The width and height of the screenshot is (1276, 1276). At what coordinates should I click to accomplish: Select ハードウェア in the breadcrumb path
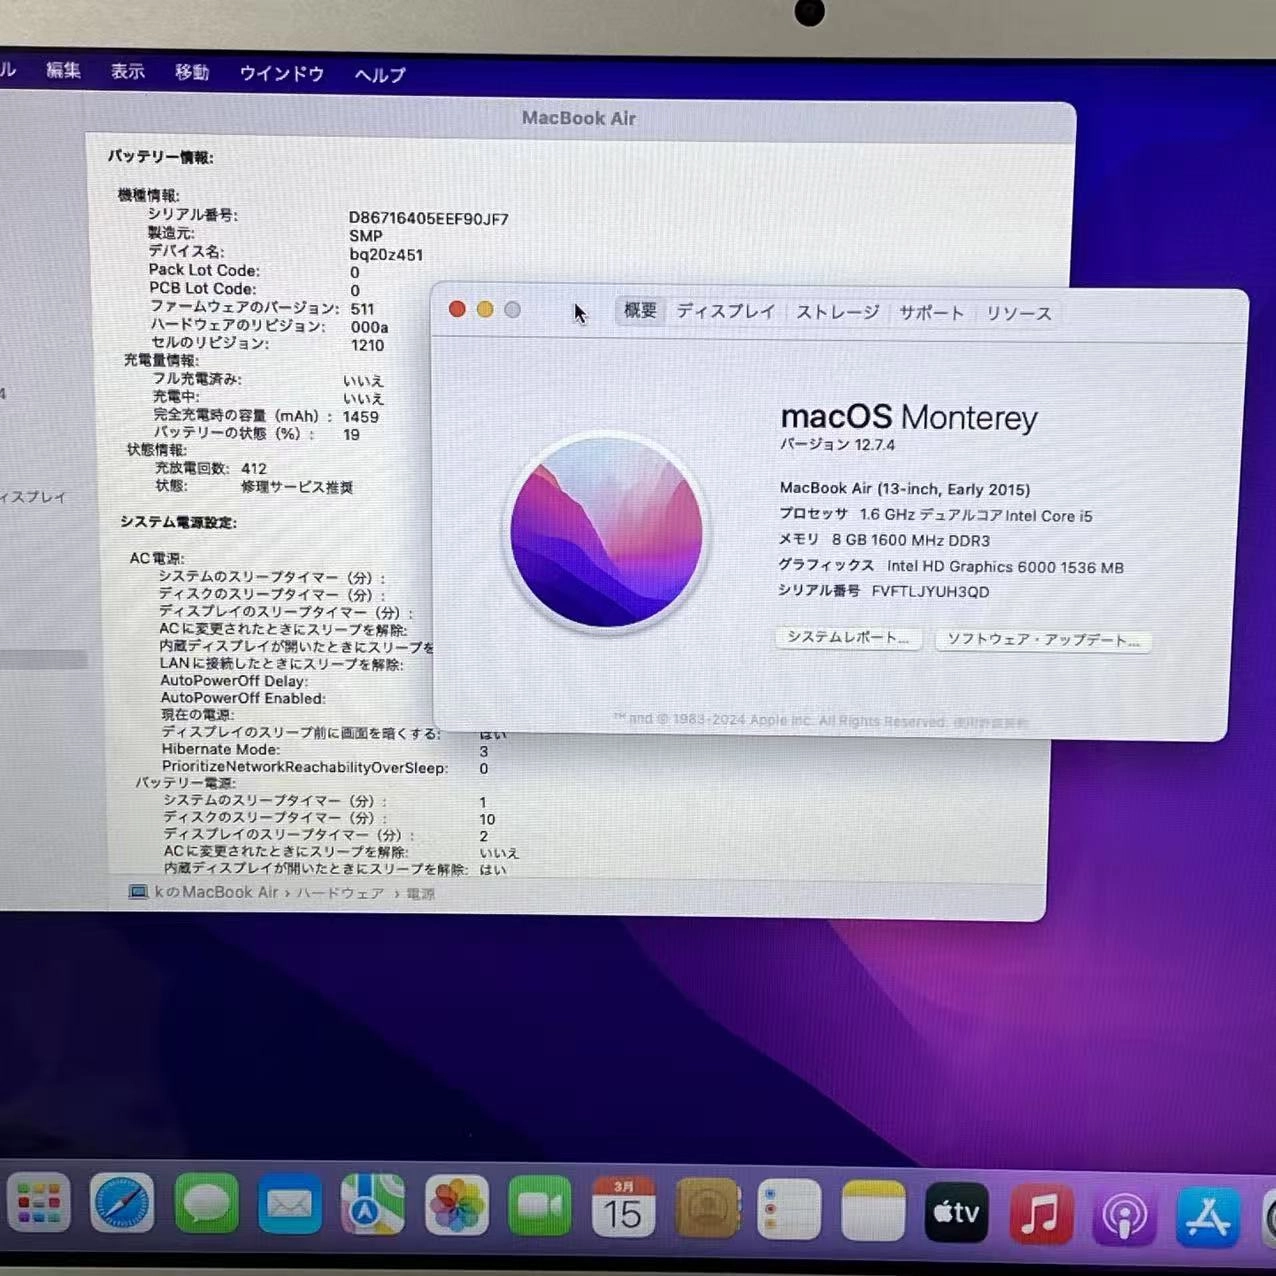339,893
